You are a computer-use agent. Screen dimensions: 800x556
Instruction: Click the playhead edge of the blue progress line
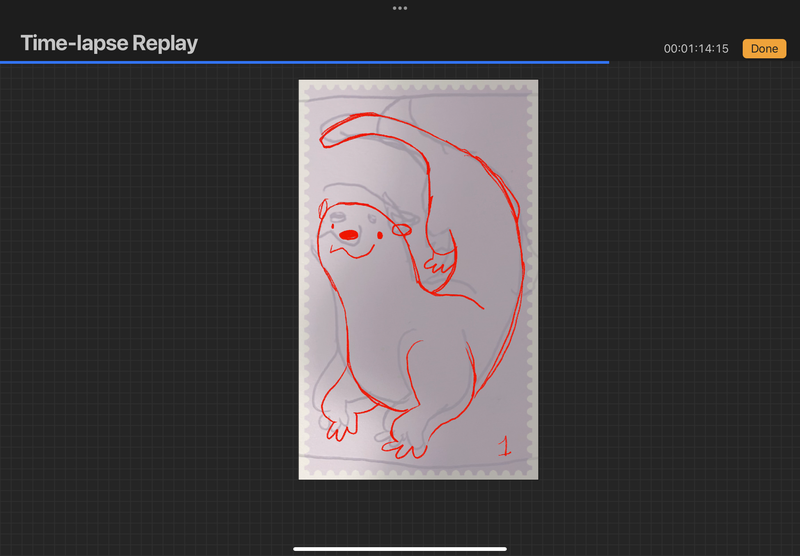tap(607, 62)
